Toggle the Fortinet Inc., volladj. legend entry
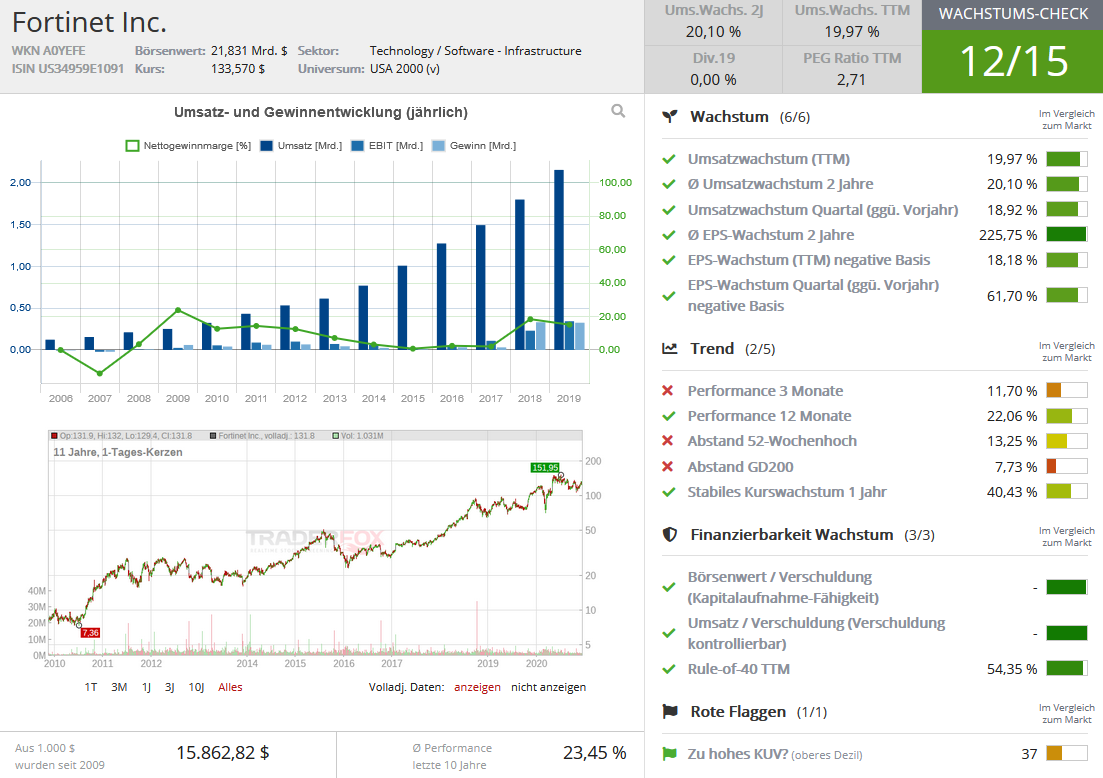This screenshot has width=1103, height=778. click(262, 436)
